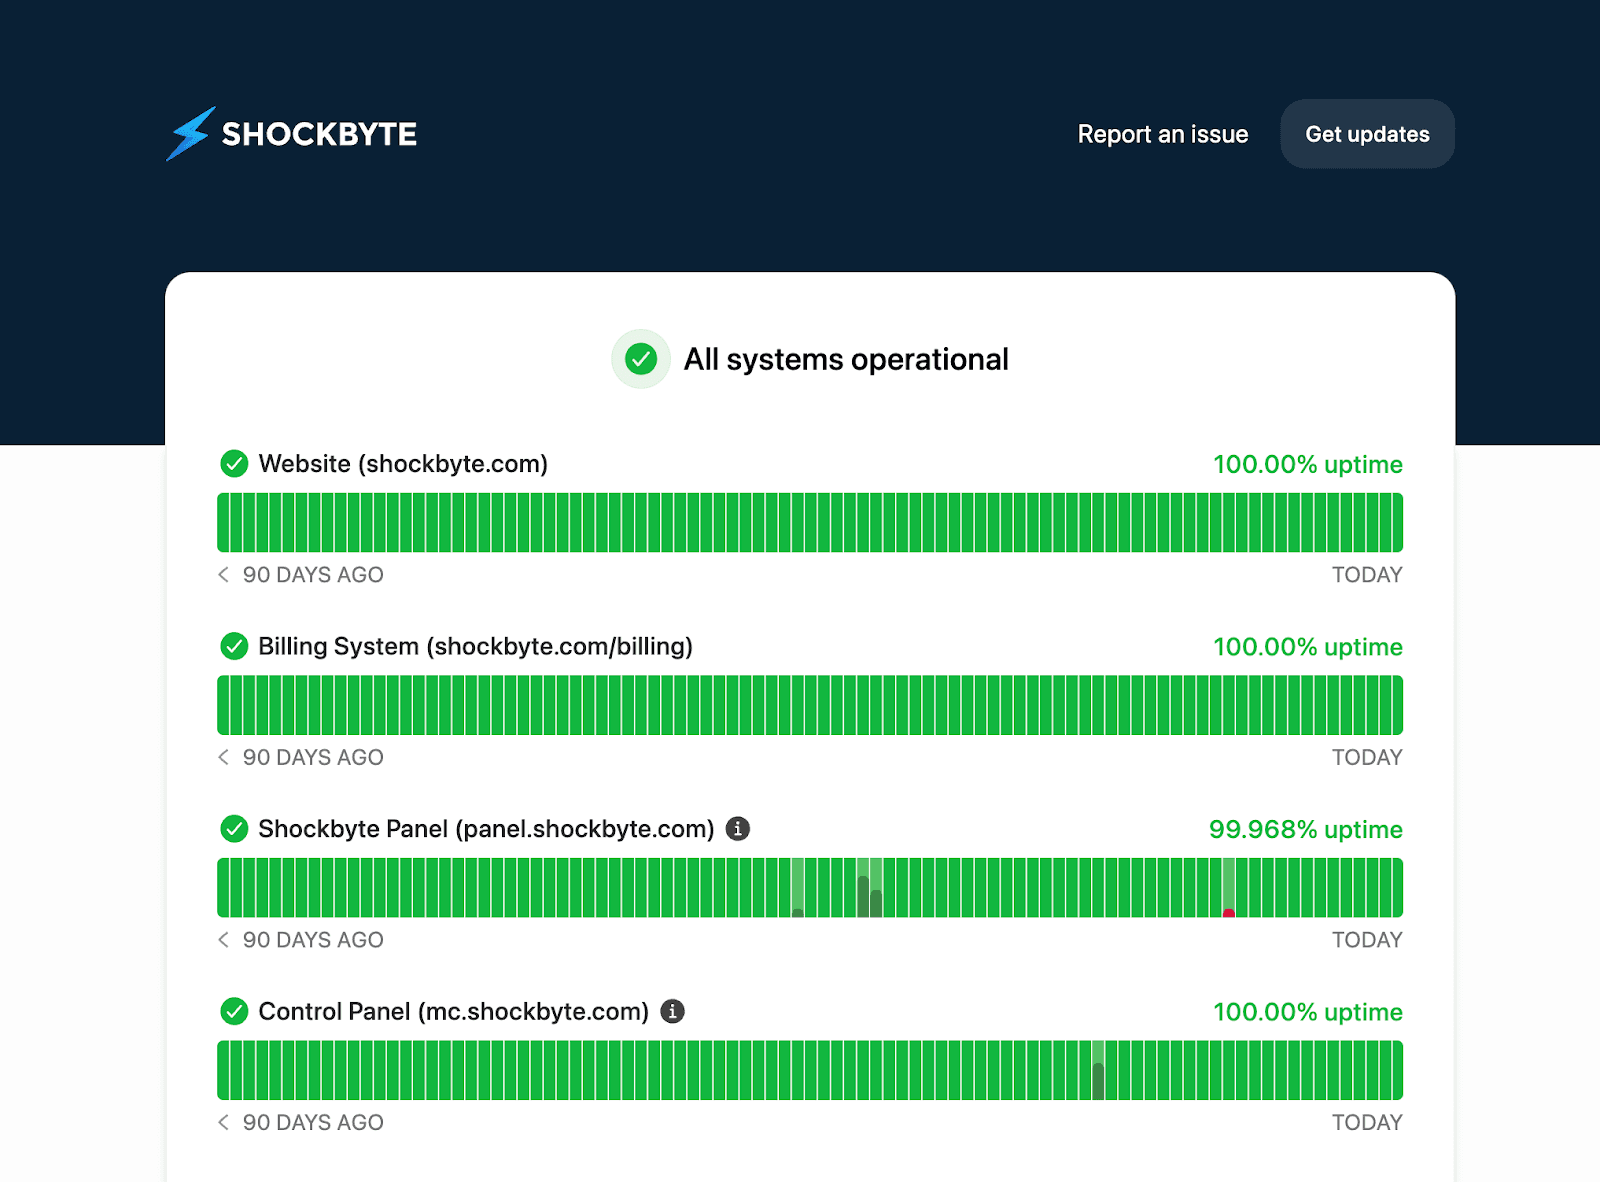This screenshot has height=1182, width=1600.
Task: Click the 100.00% uptime text beside Website
Action: (1306, 464)
